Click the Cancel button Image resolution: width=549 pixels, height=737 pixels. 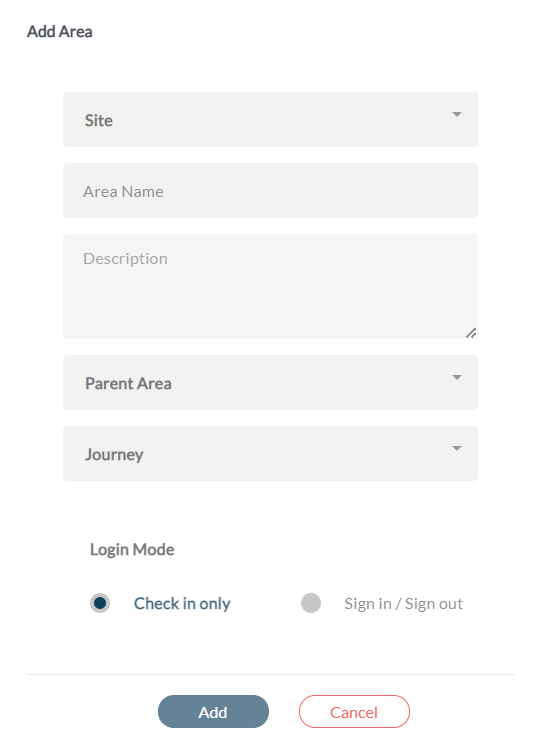[354, 712]
